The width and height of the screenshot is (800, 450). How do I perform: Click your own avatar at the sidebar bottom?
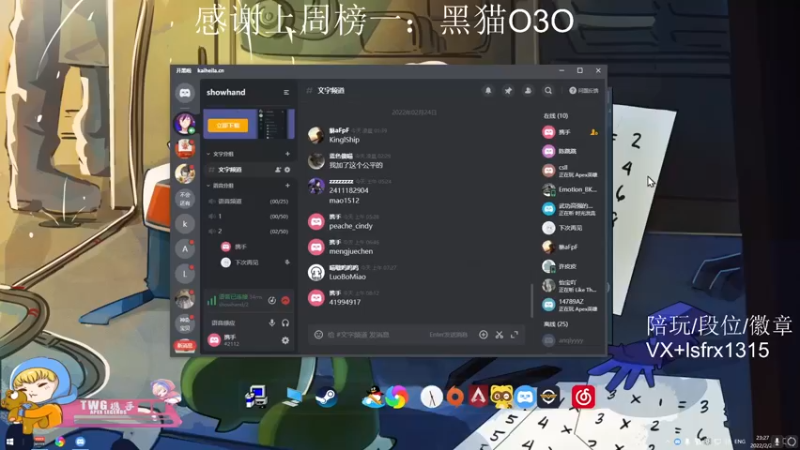(x=214, y=340)
